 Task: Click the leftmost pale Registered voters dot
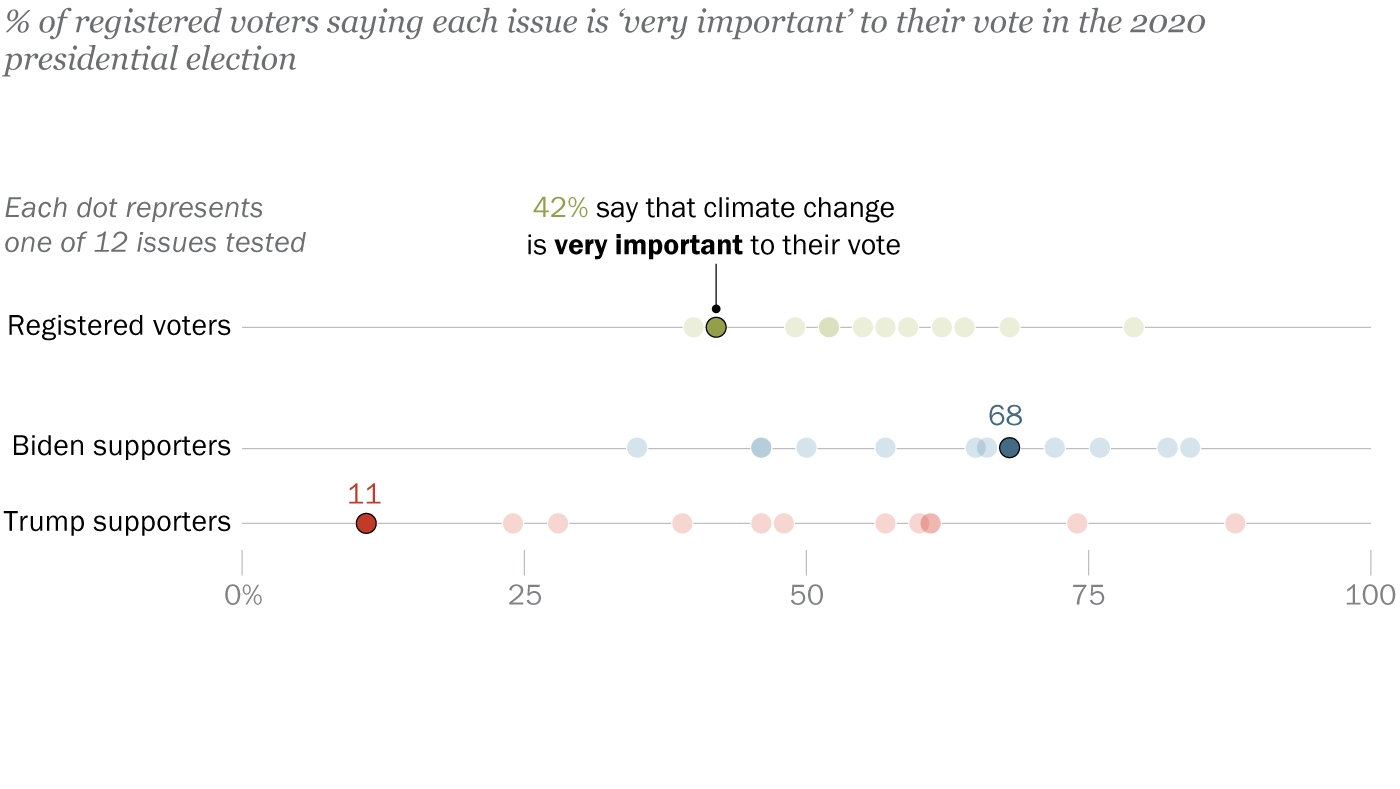pyautogui.click(x=693, y=327)
